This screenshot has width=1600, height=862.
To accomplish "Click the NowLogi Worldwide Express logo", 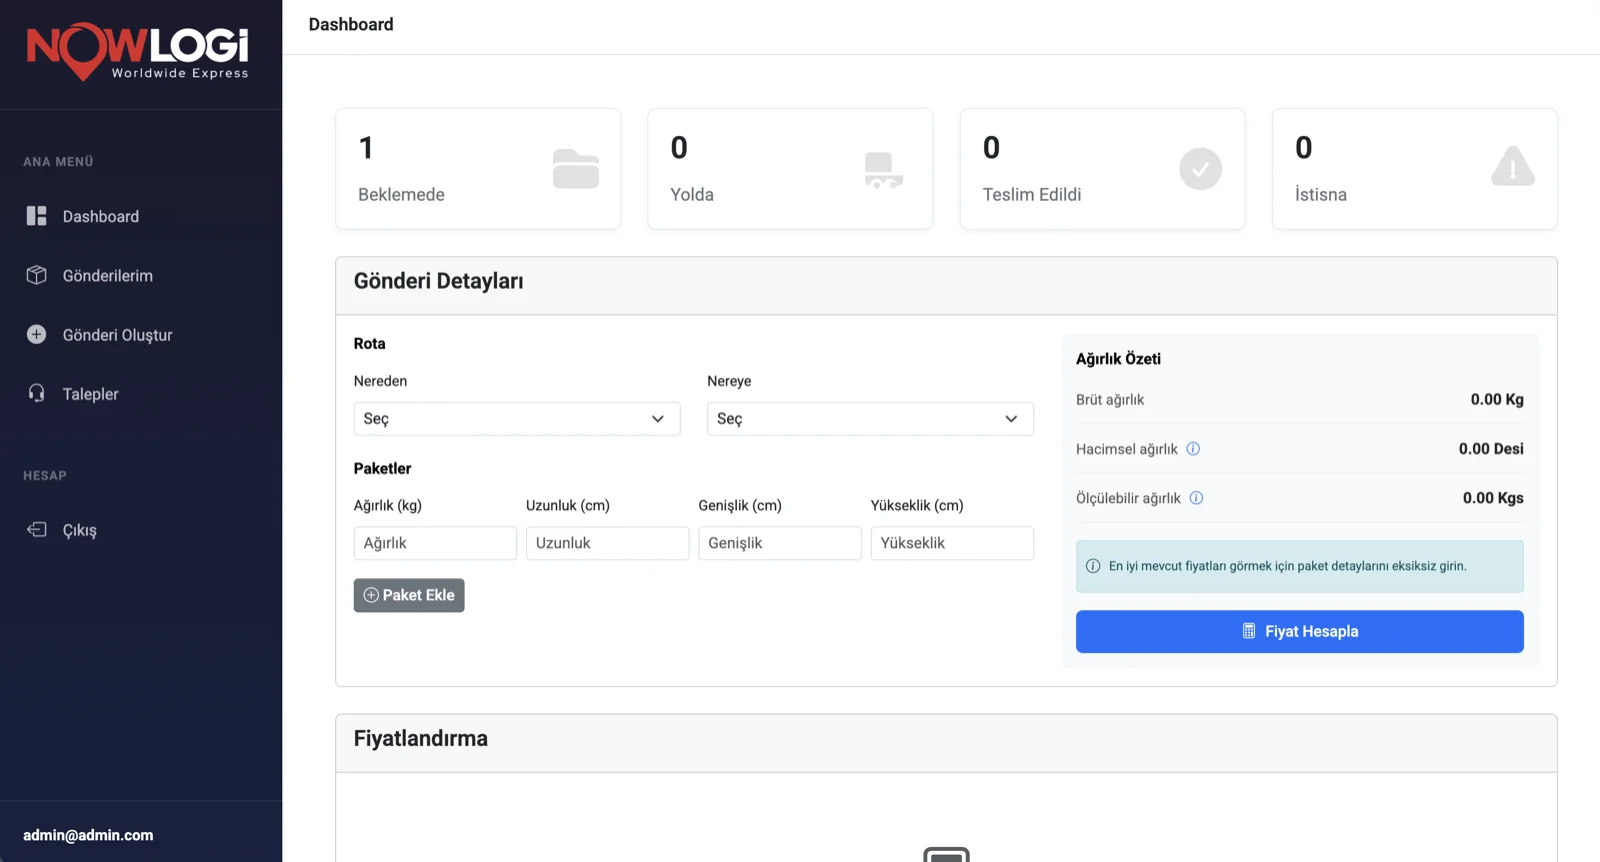I will coord(138,51).
